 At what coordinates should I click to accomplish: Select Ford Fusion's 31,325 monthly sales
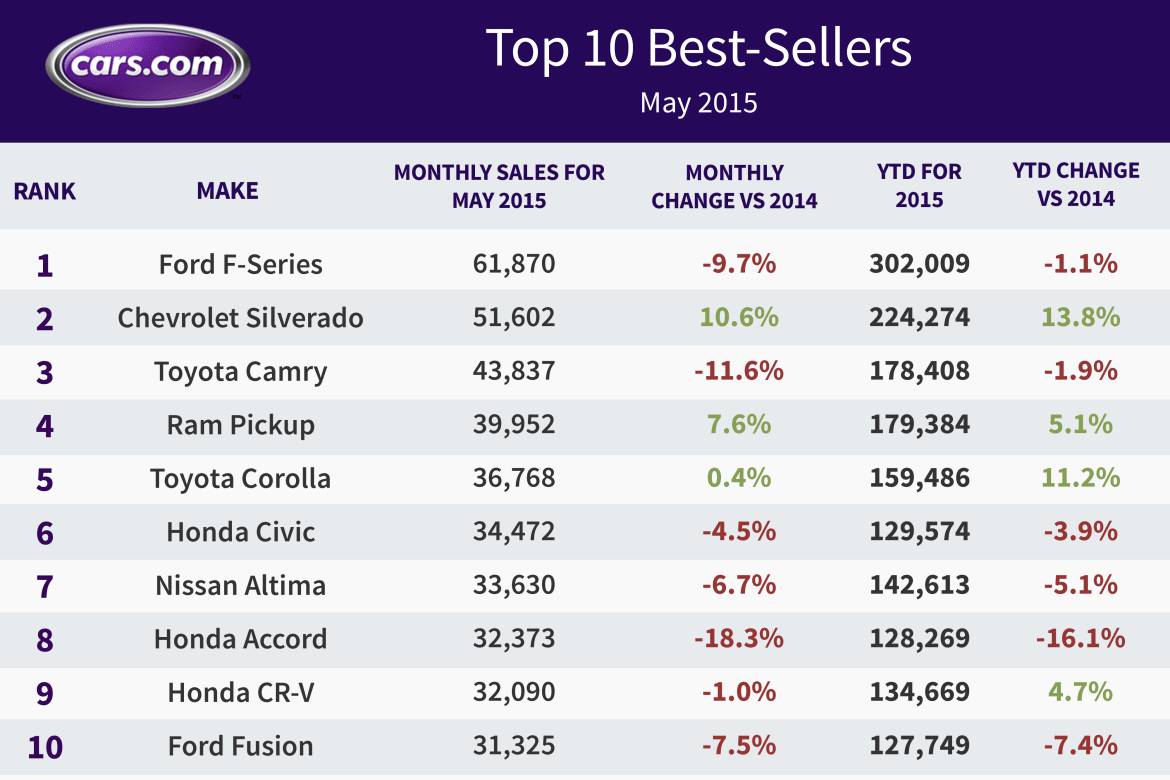[x=514, y=746]
